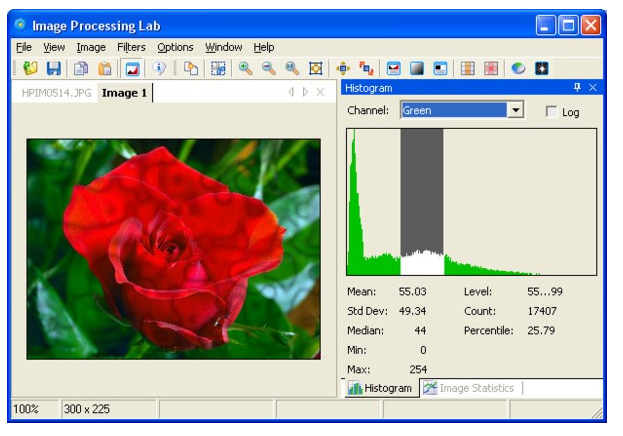This screenshot has width=623, height=436.
Task: Click the Zoom Out magnifier icon
Action: [x=269, y=68]
